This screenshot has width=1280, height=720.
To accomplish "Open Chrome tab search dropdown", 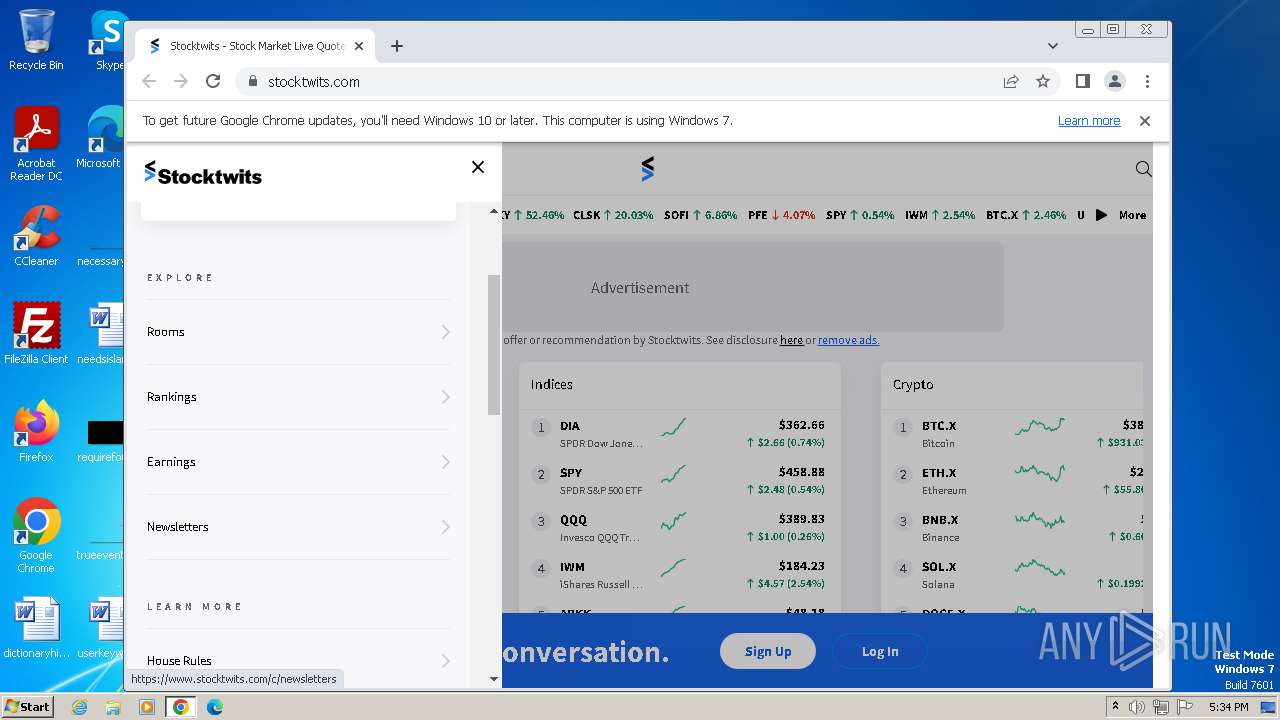I will [1052, 46].
